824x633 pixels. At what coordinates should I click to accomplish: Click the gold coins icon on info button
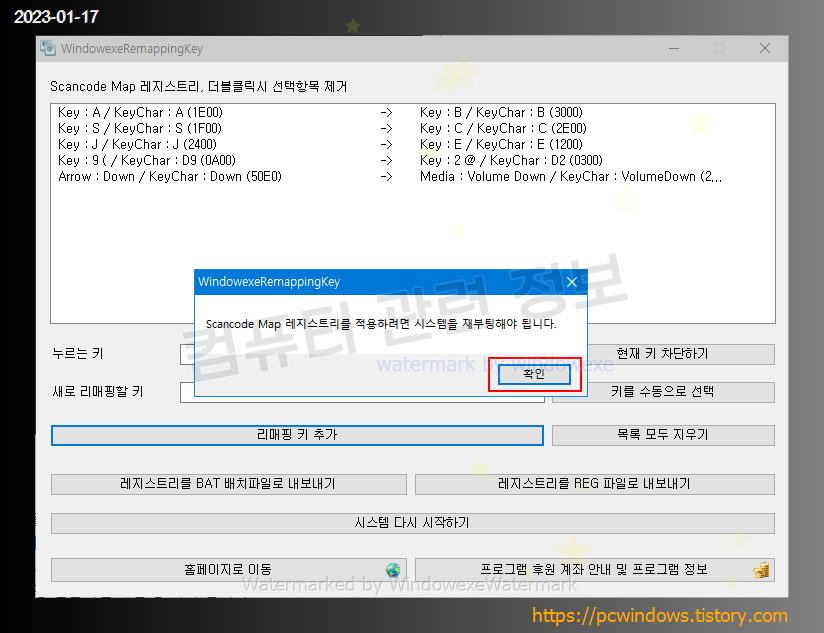click(761, 570)
